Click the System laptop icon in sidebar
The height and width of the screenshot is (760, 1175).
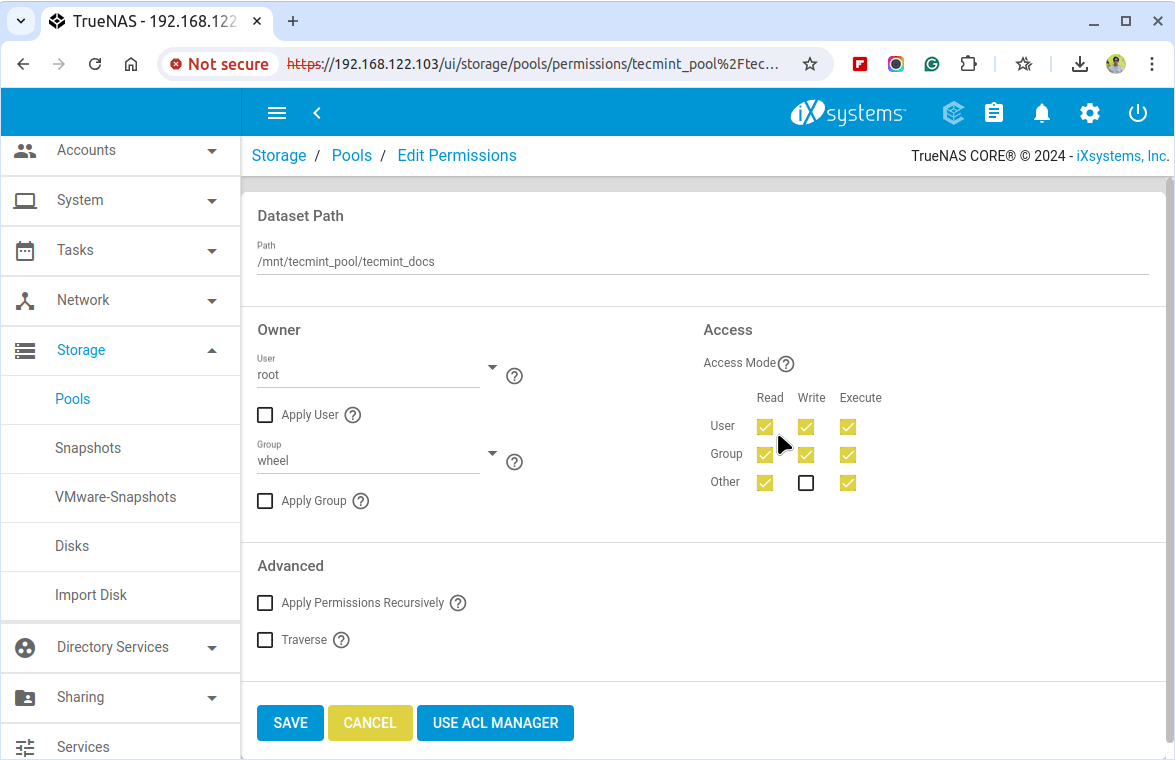point(25,201)
